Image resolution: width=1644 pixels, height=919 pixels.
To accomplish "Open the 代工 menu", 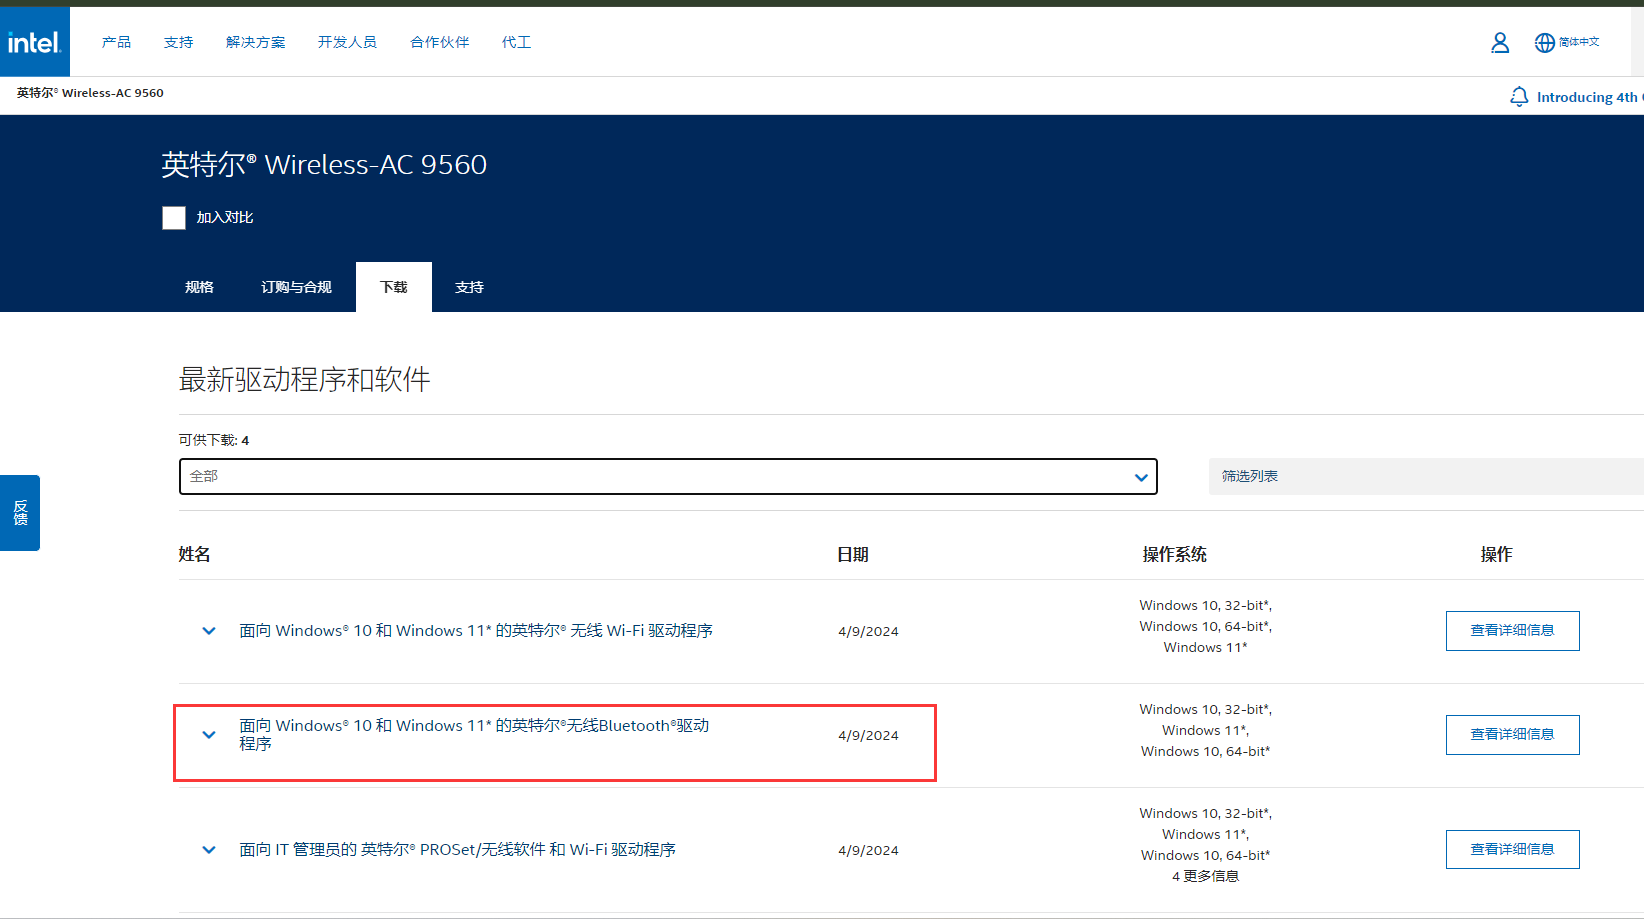I will point(516,42).
